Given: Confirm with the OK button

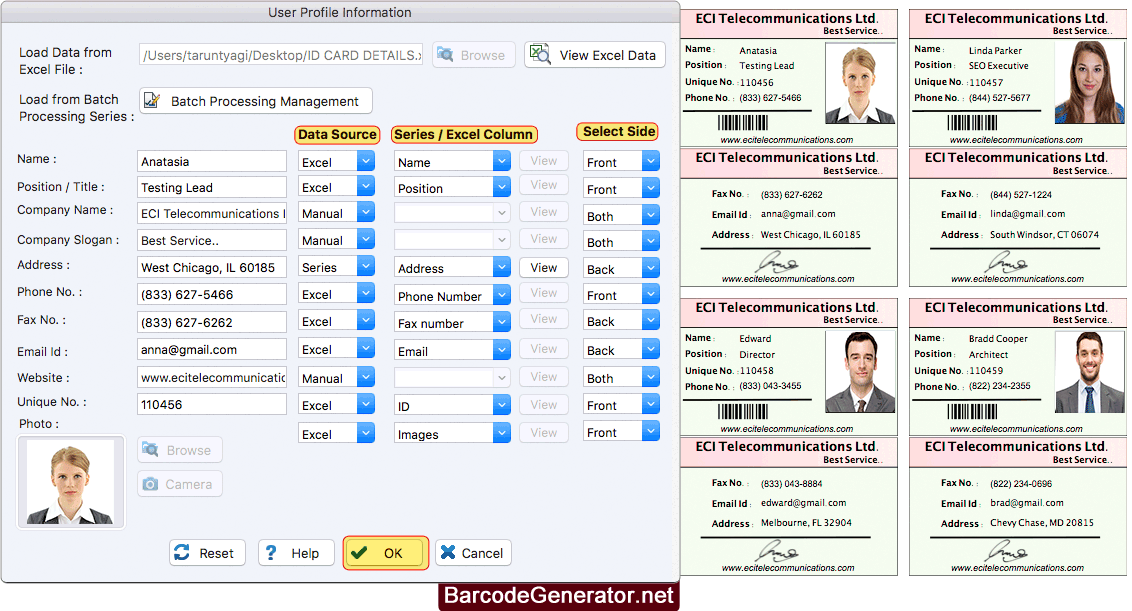Looking at the screenshot, I should coord(386,553).
